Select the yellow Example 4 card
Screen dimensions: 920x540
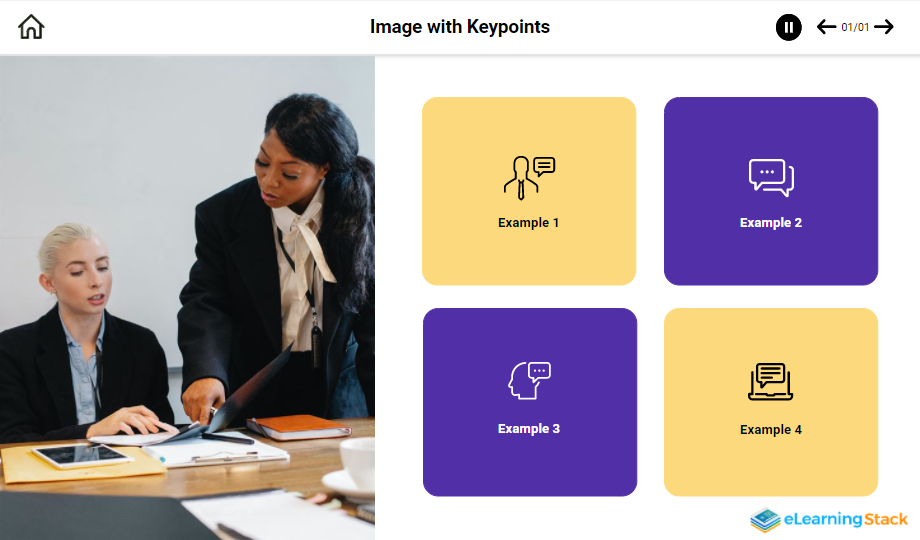pos(771,402)
